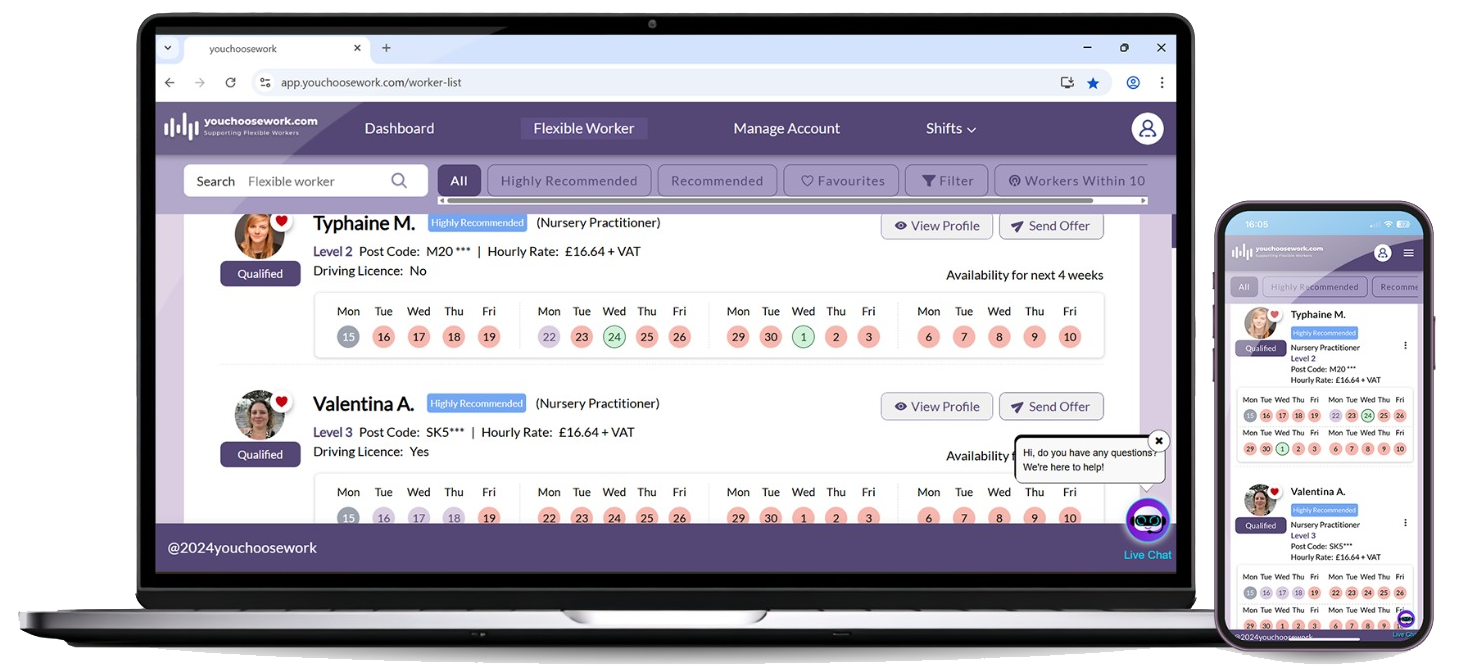Viewport: 1458px width, 665px height.
Task: Reload the page with the refresh icon
Action: point(230,83)
